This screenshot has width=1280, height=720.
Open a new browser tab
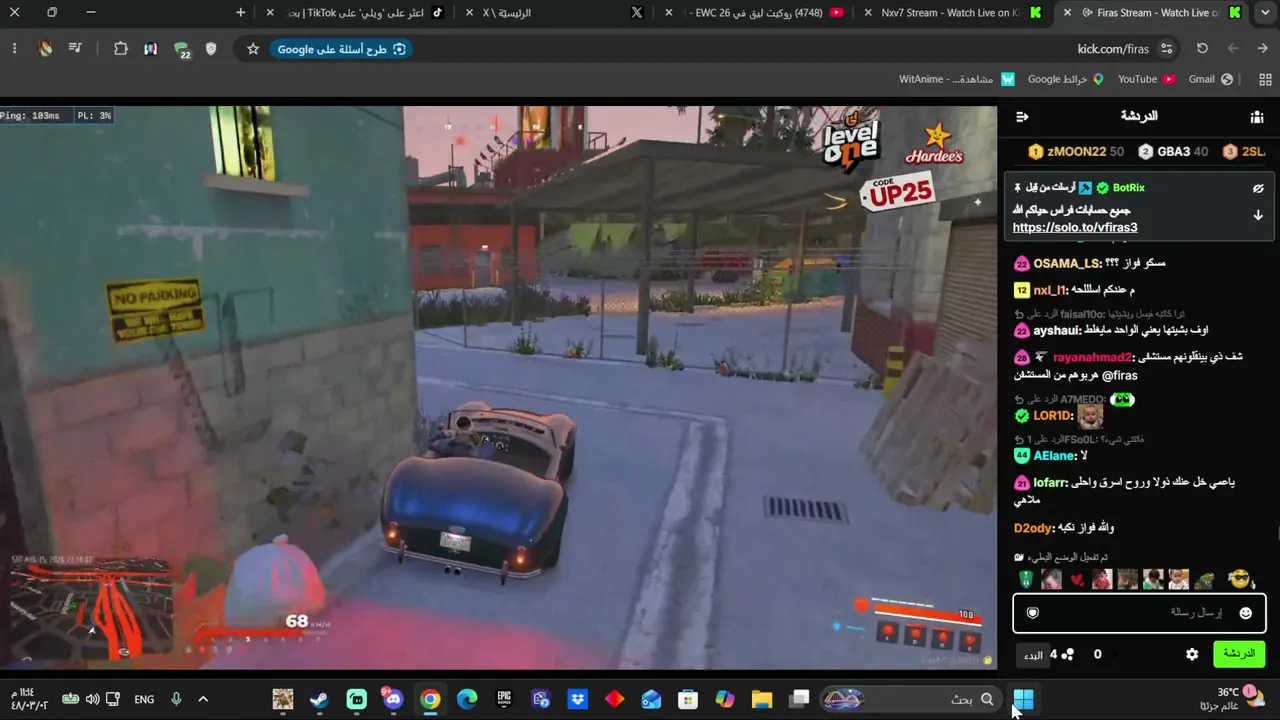pos(241,13)
